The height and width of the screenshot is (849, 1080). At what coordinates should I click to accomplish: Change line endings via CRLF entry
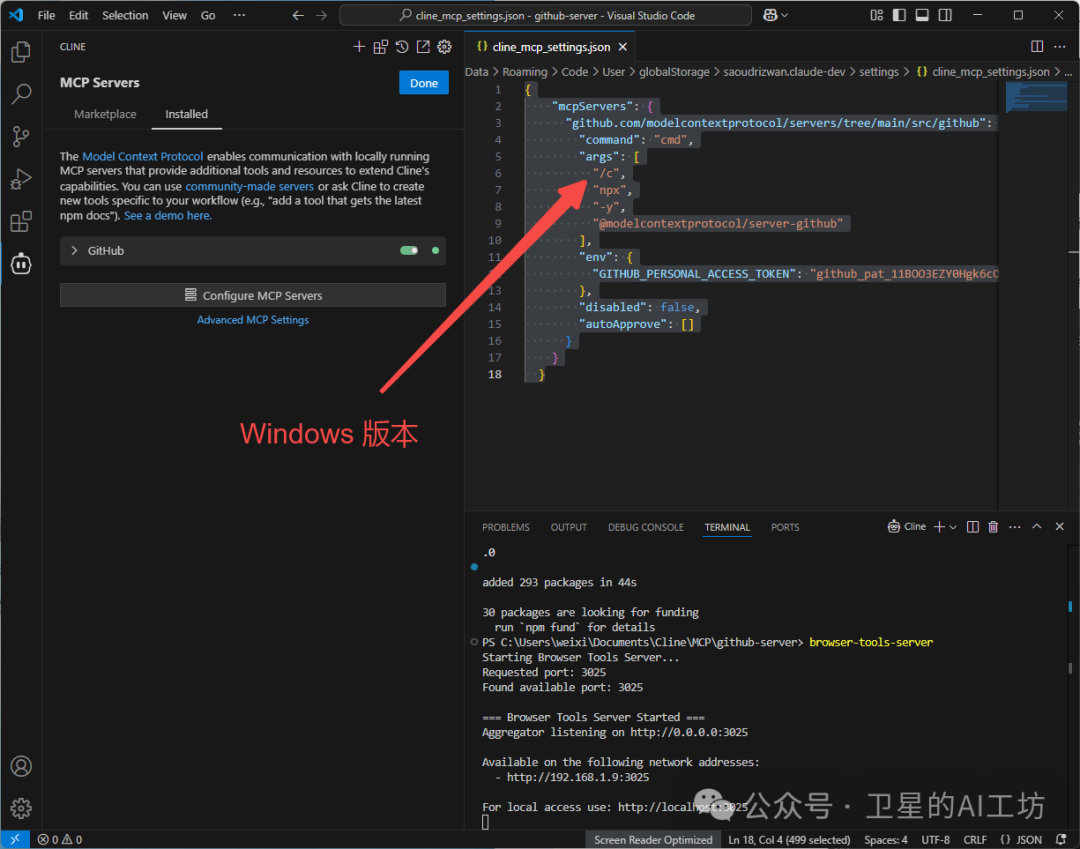[x=975, y=839]
